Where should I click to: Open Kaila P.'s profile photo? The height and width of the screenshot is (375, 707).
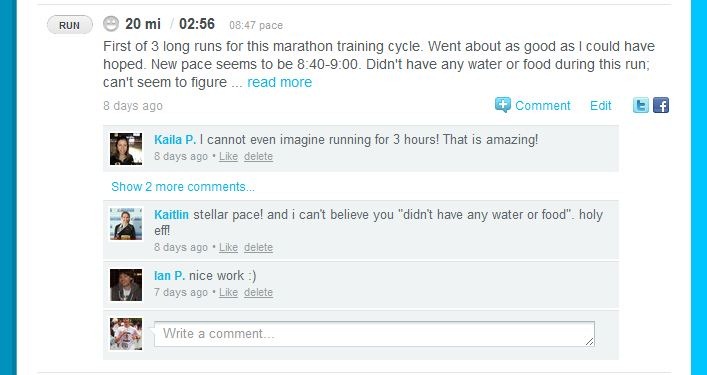126,149
